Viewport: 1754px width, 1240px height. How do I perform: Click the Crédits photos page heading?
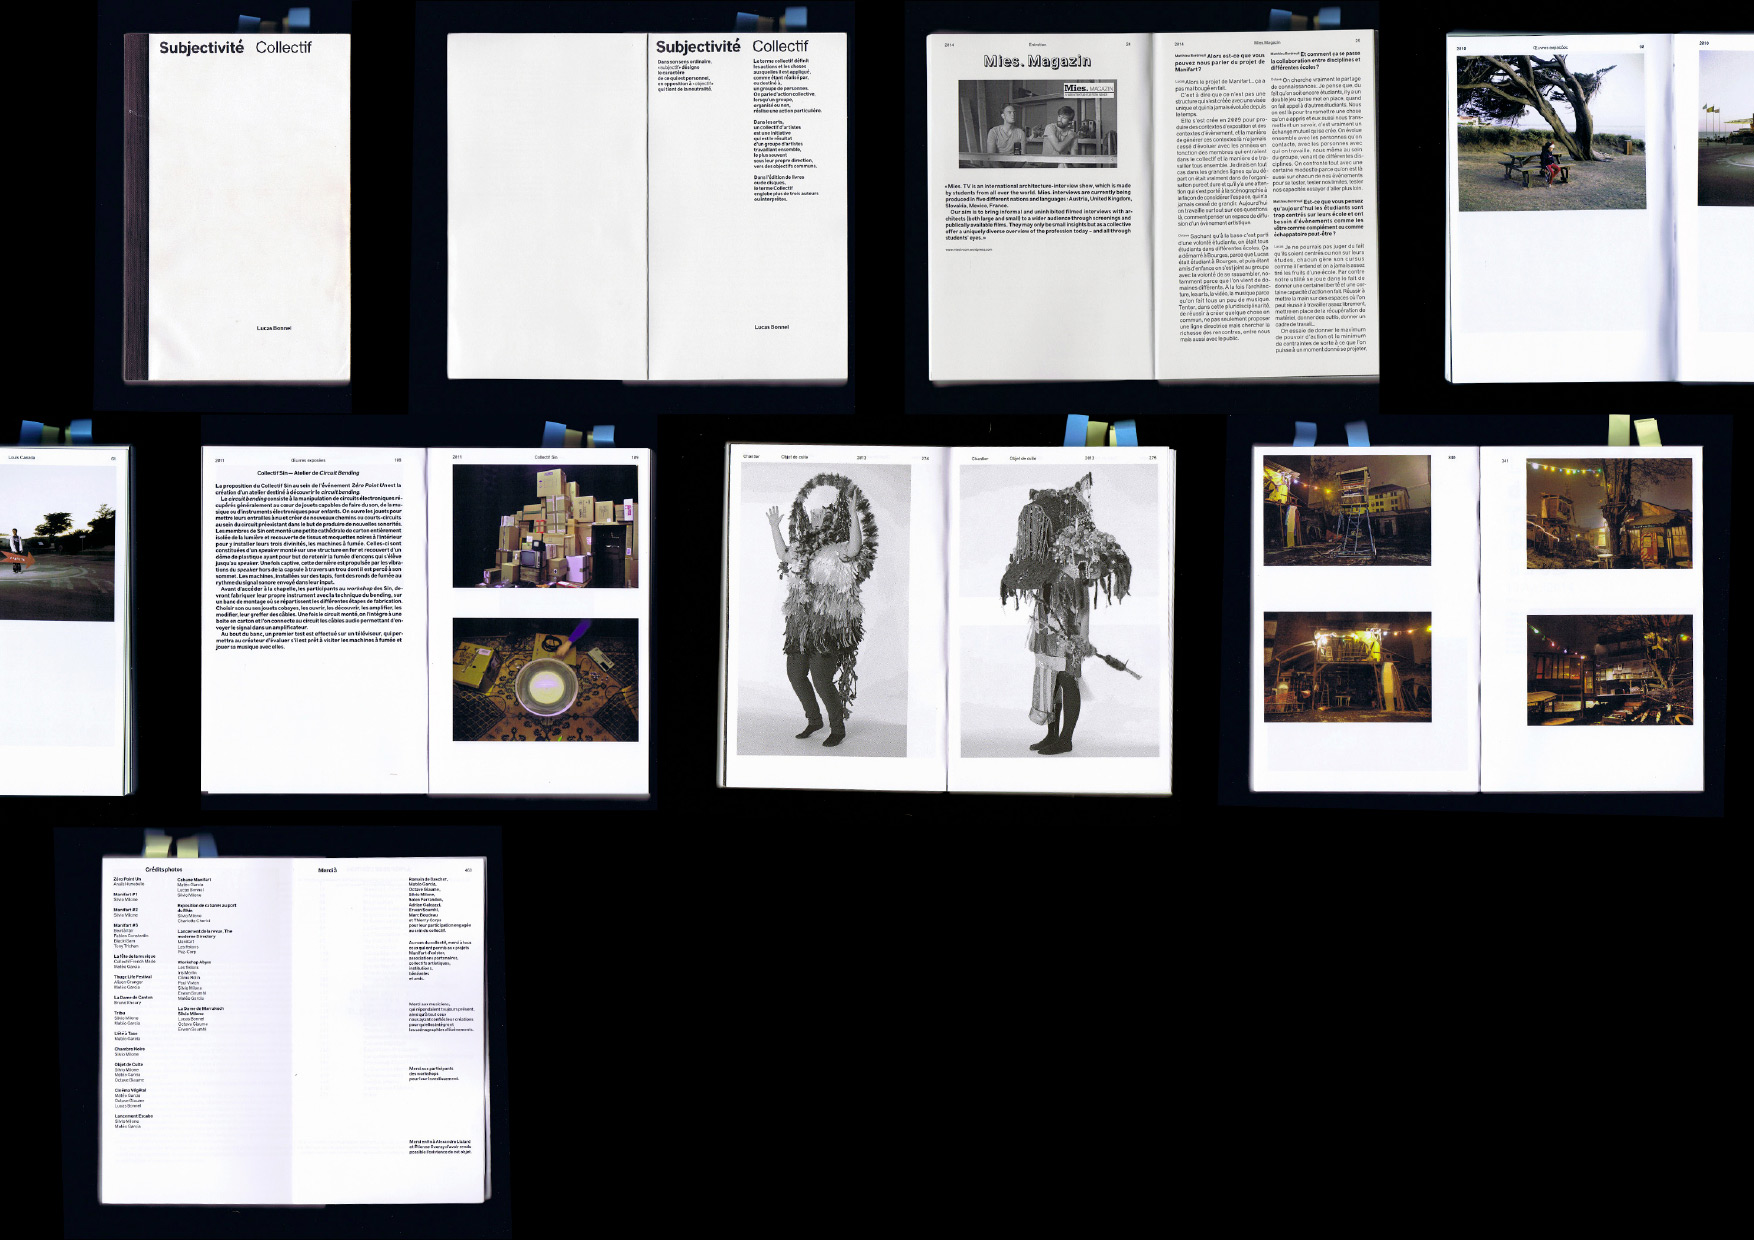[x=164, y=870]
